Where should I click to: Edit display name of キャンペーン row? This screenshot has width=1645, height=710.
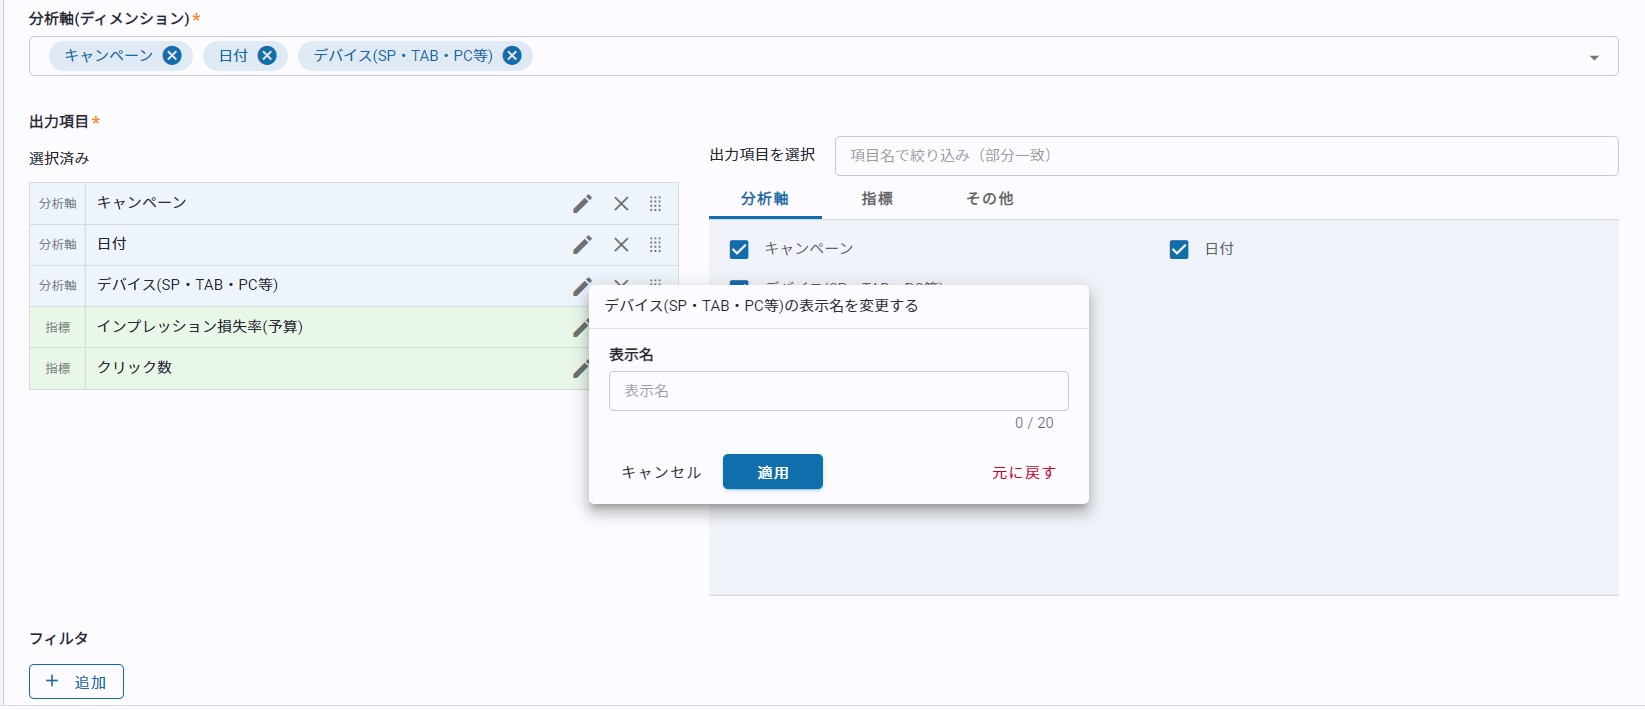(x=582, y=204)
